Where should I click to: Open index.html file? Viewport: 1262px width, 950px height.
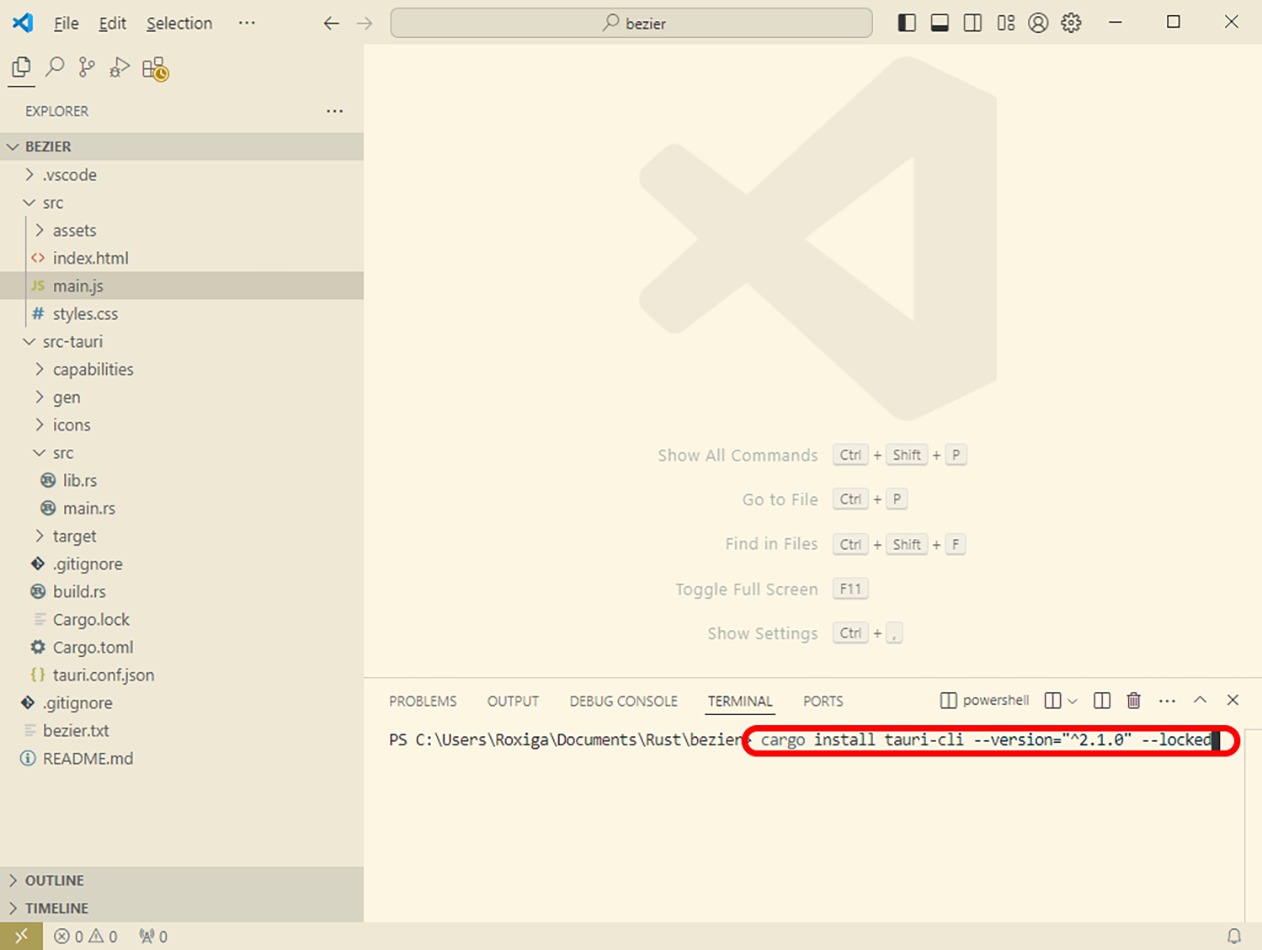point(182,258)
